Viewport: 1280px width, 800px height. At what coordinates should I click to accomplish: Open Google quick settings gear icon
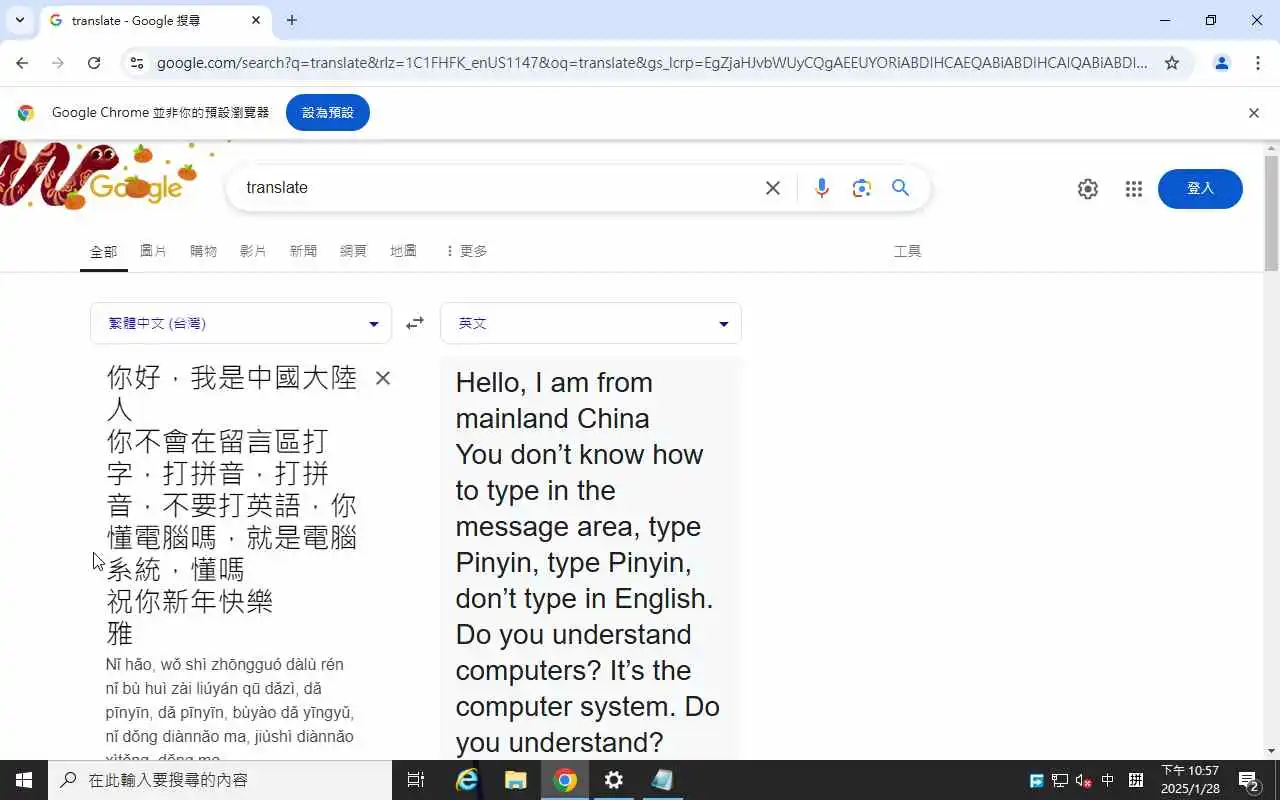(1088, 189)
